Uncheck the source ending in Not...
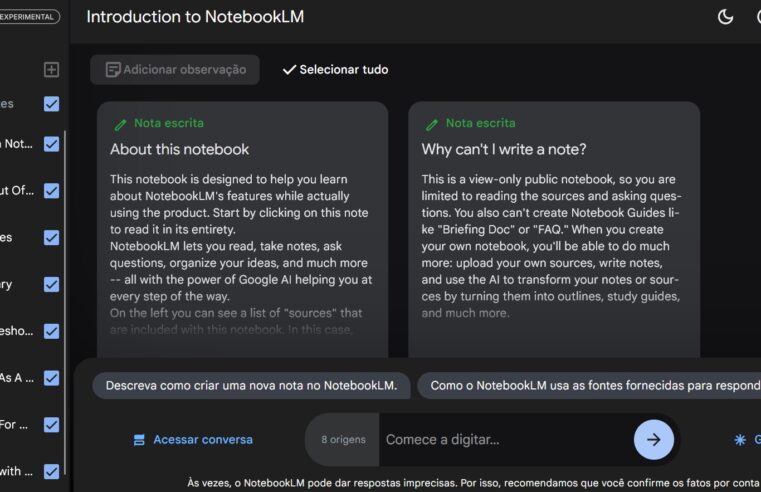This screenshot has height=492, width=761. click(x=51, y=144)
